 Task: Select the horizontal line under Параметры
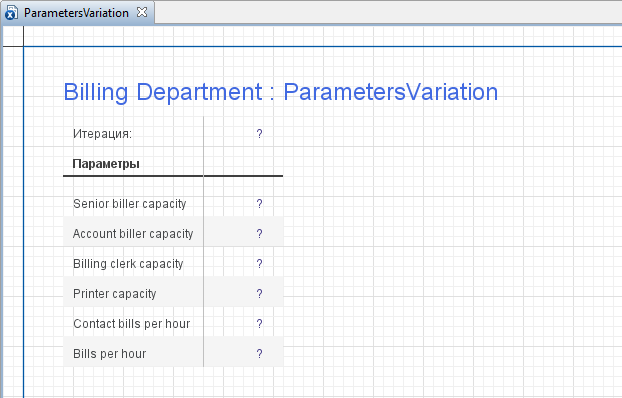[x=173, y=176]
